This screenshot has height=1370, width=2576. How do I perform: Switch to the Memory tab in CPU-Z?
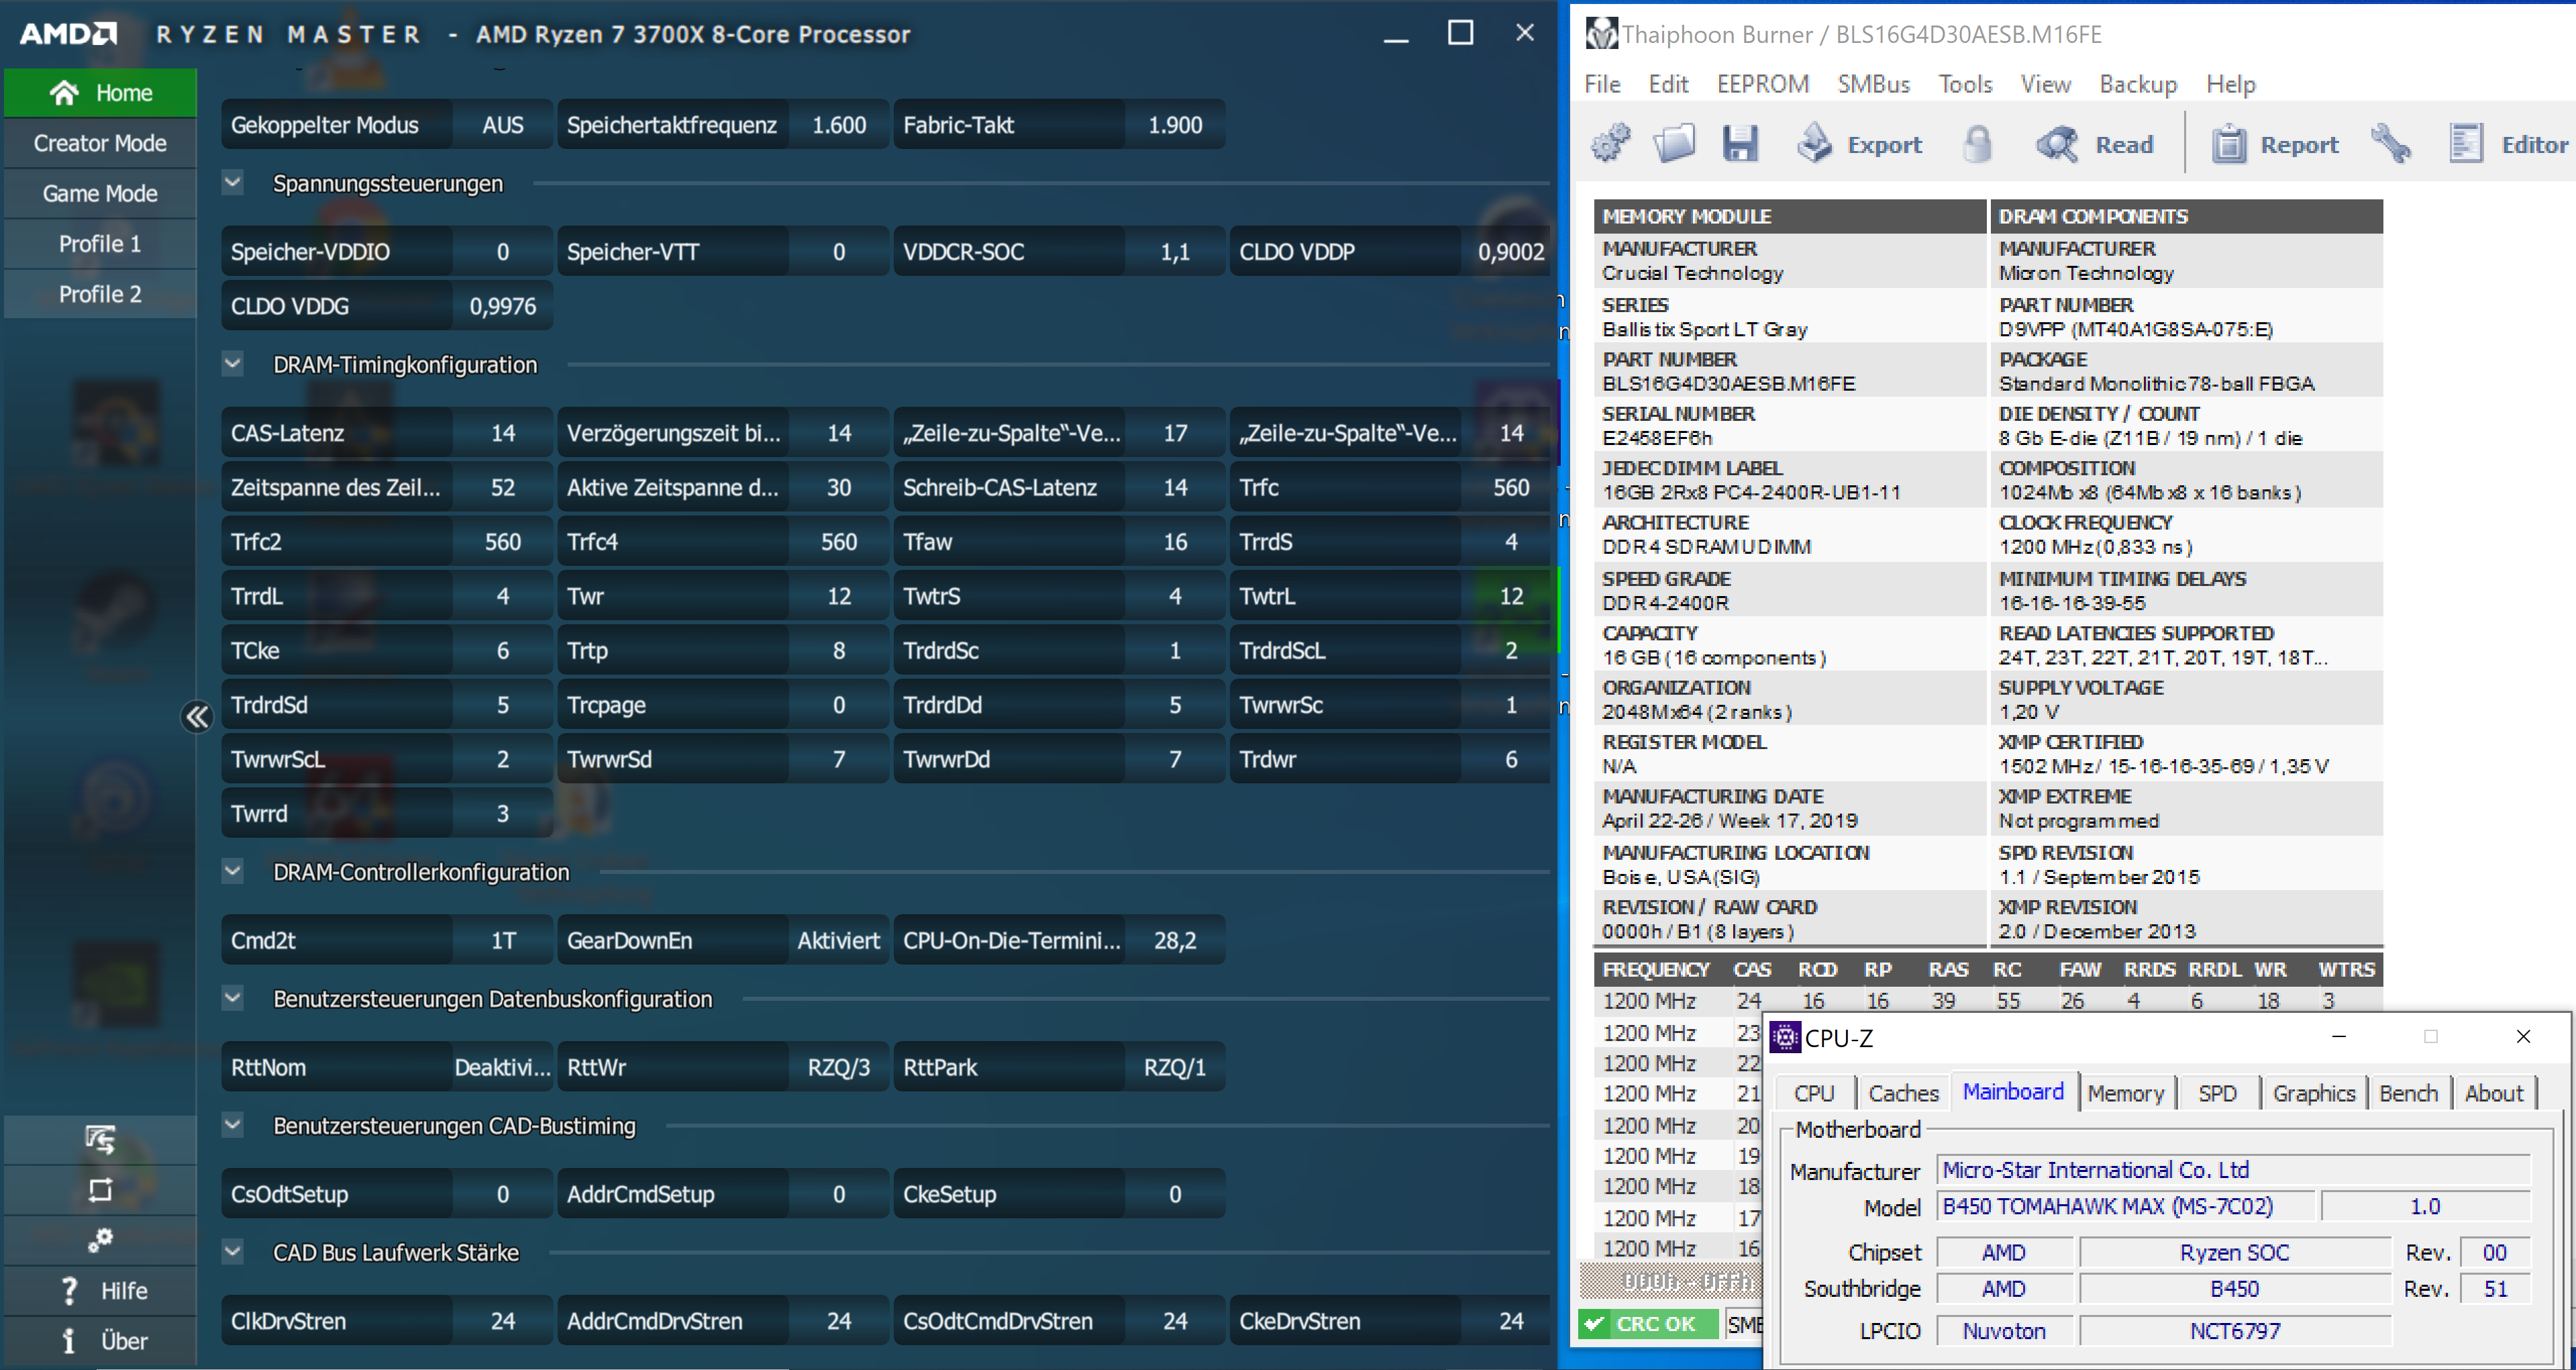[2125, 1093]
